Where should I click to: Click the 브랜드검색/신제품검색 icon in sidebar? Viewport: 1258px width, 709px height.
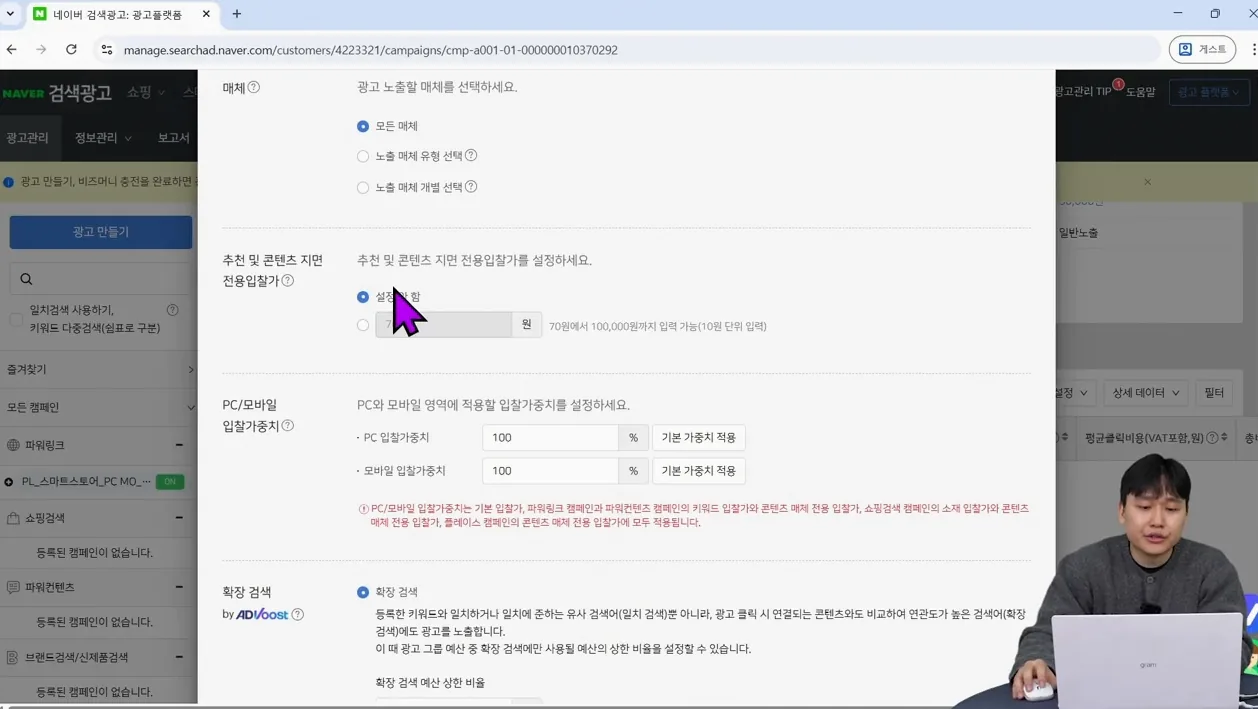(13, 657)
